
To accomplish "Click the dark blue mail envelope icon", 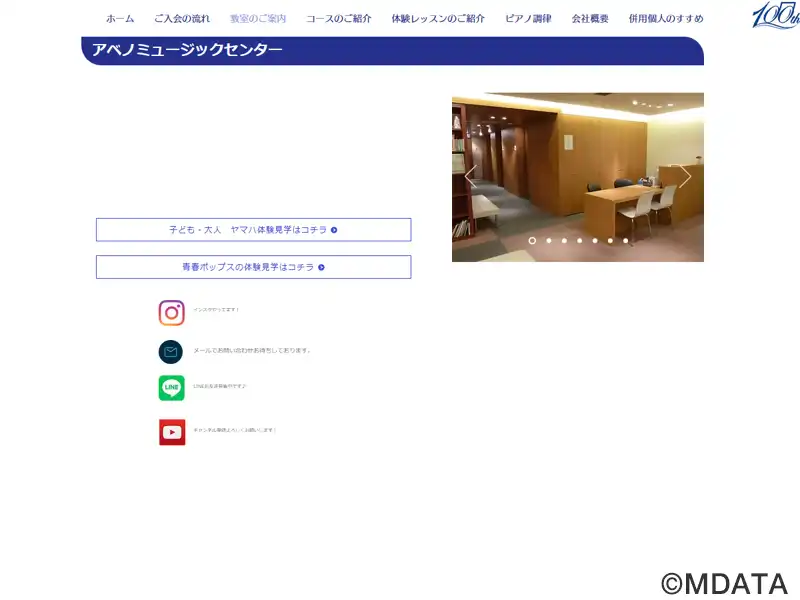I will pyautogui.click(x=171, y=352).
